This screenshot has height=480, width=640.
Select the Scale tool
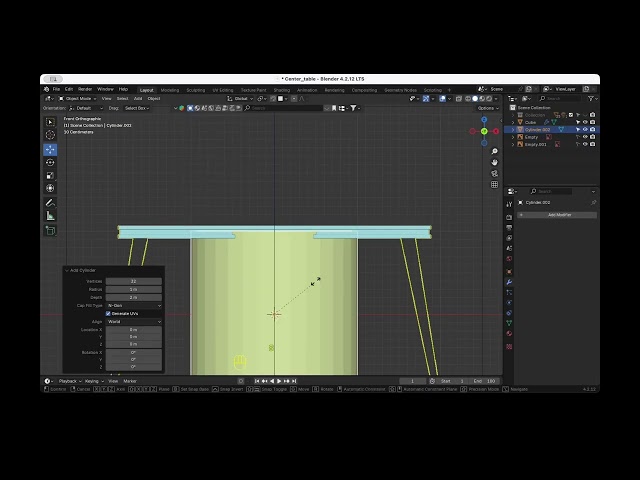pos(50,176)
